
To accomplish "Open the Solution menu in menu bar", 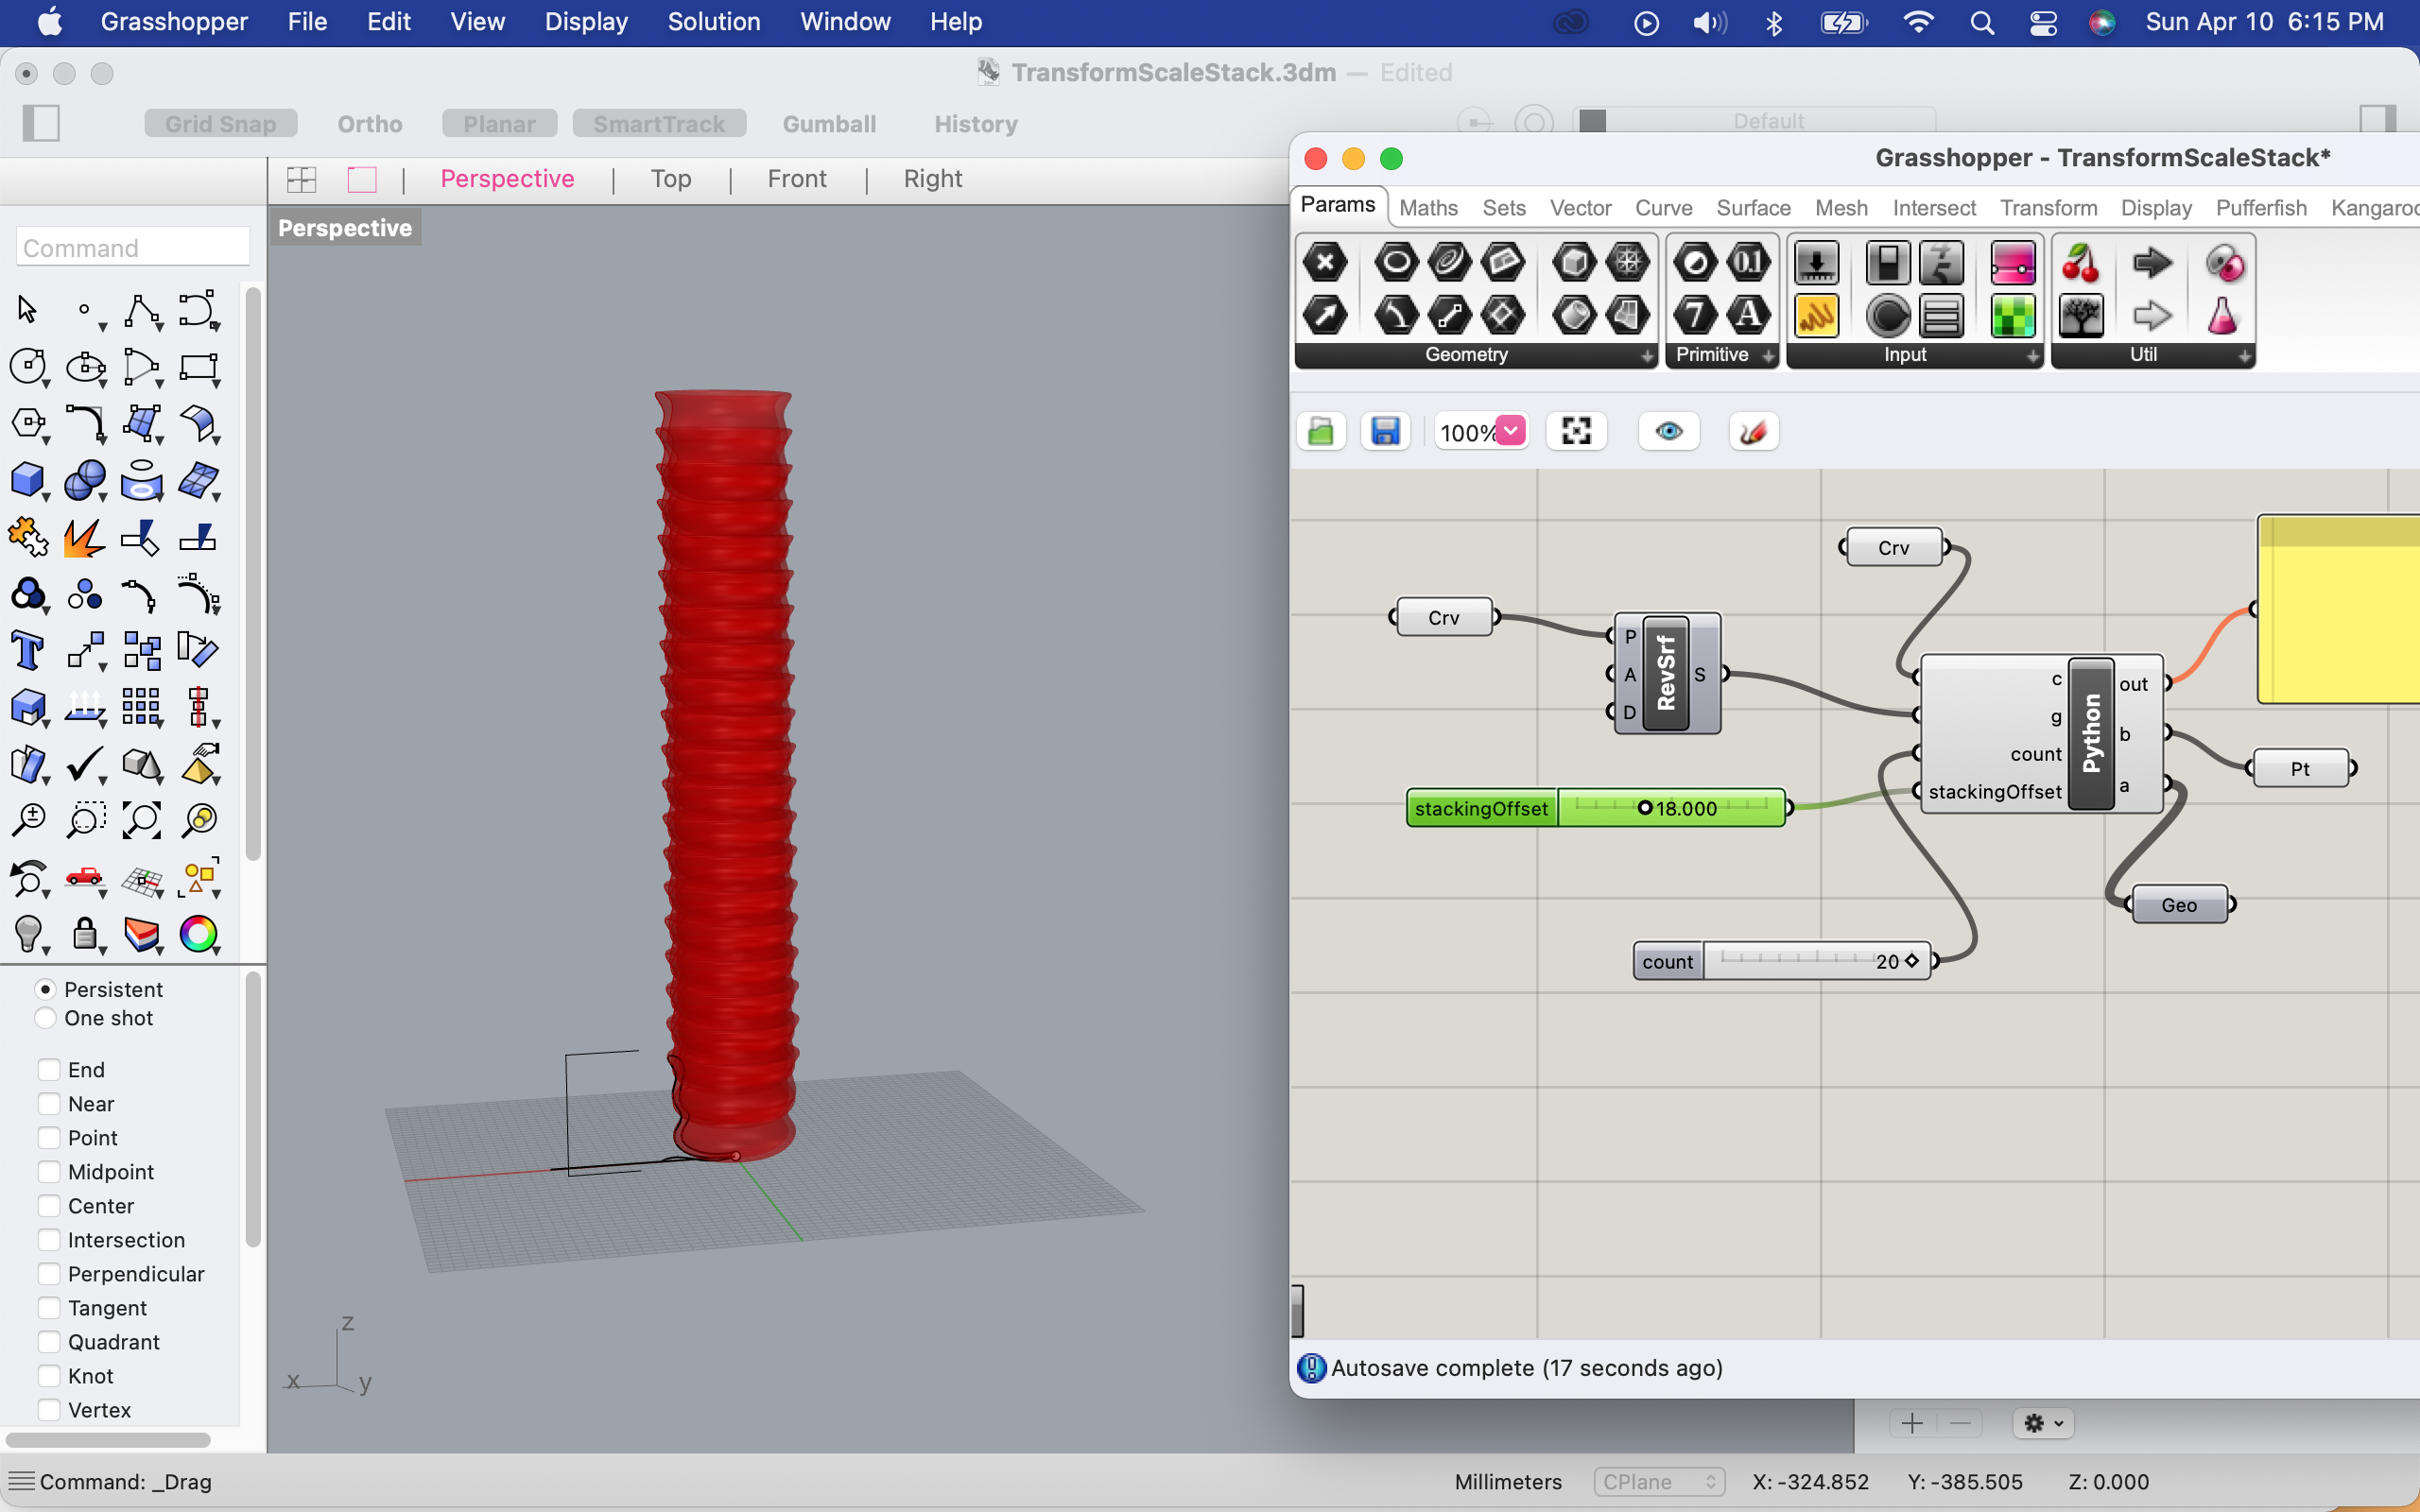I will pos(713,22).
